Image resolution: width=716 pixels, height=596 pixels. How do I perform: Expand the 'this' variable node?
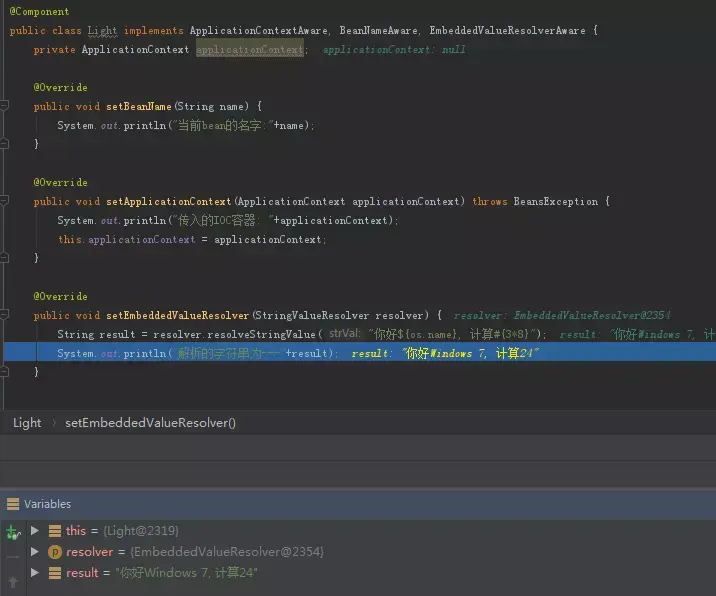click(x=34, y=530)
